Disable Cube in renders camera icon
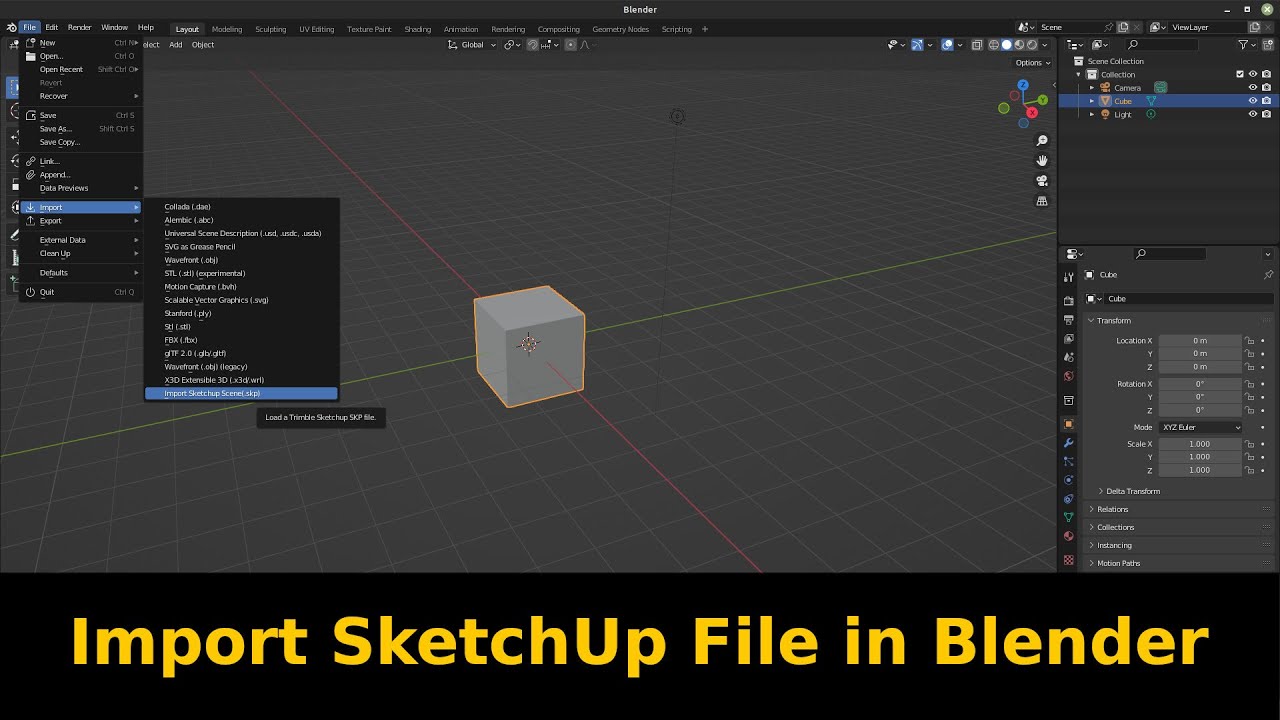This screenshot has width=1280, height=720. (1266, 101)
